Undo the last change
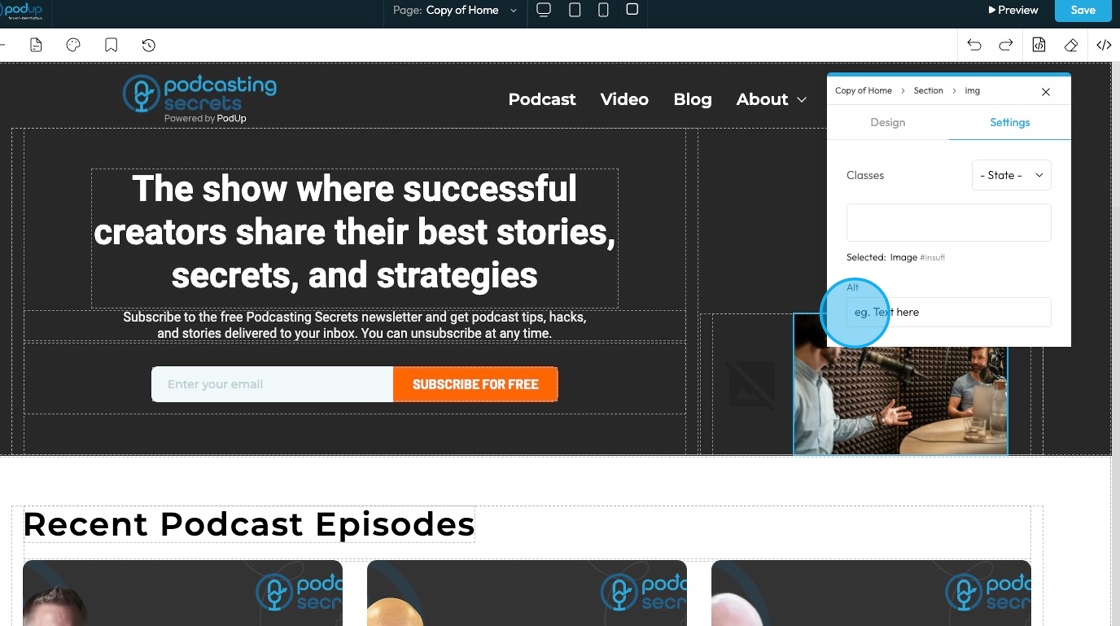This screenshot has width=1120, height=626. coord(974,45)
